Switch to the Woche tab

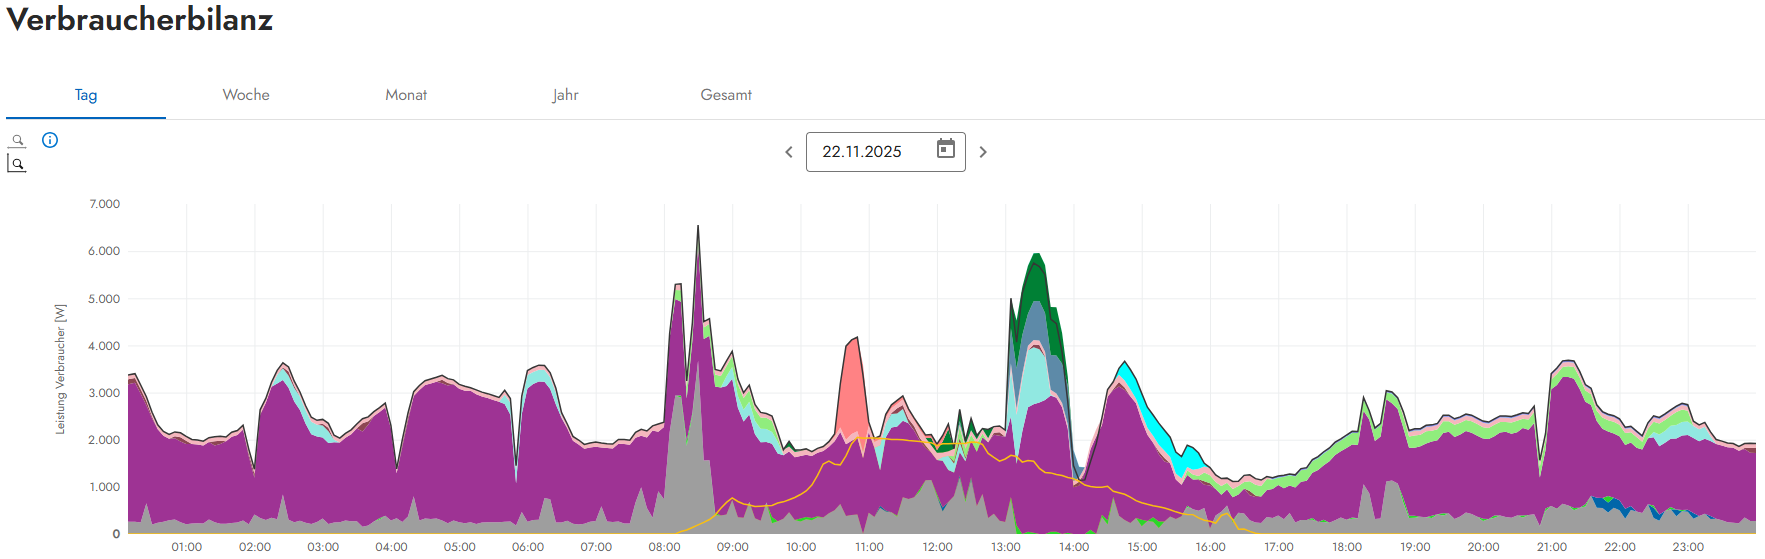click(246, 95)
